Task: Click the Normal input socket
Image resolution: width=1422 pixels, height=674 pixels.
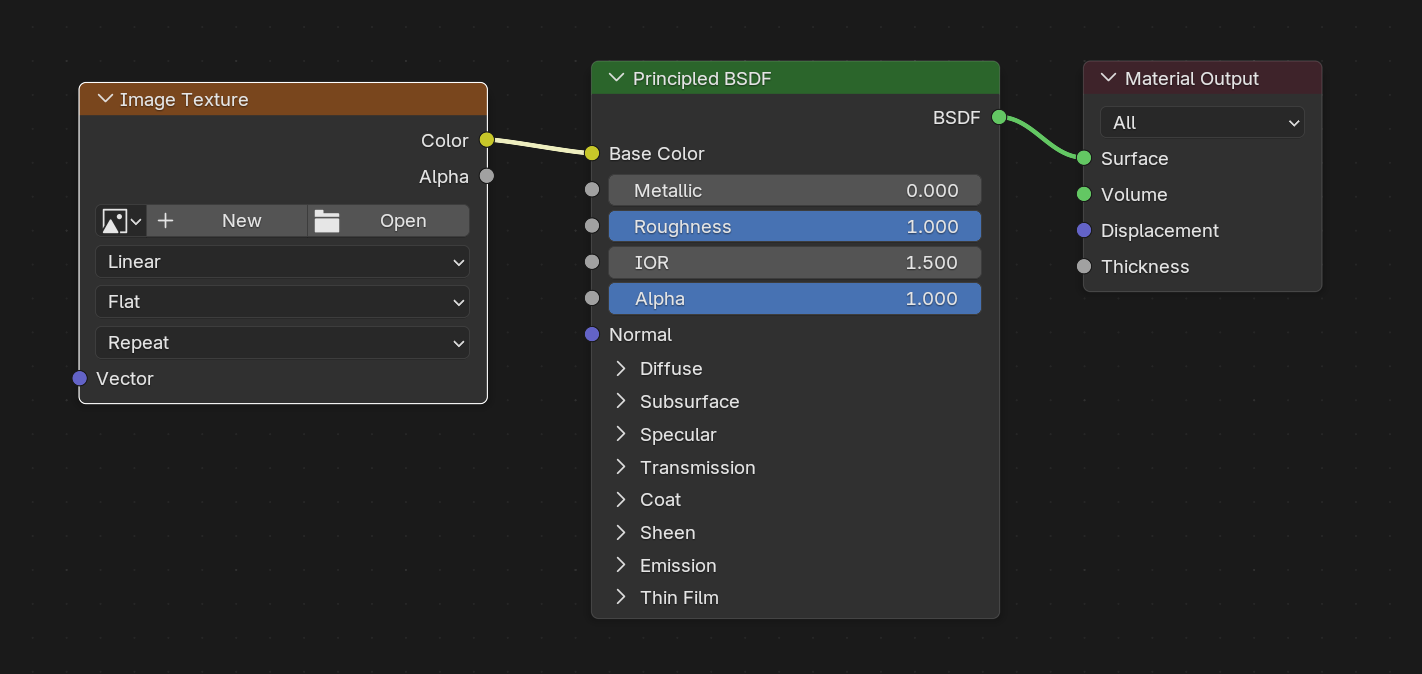Action: pos(592,334)
